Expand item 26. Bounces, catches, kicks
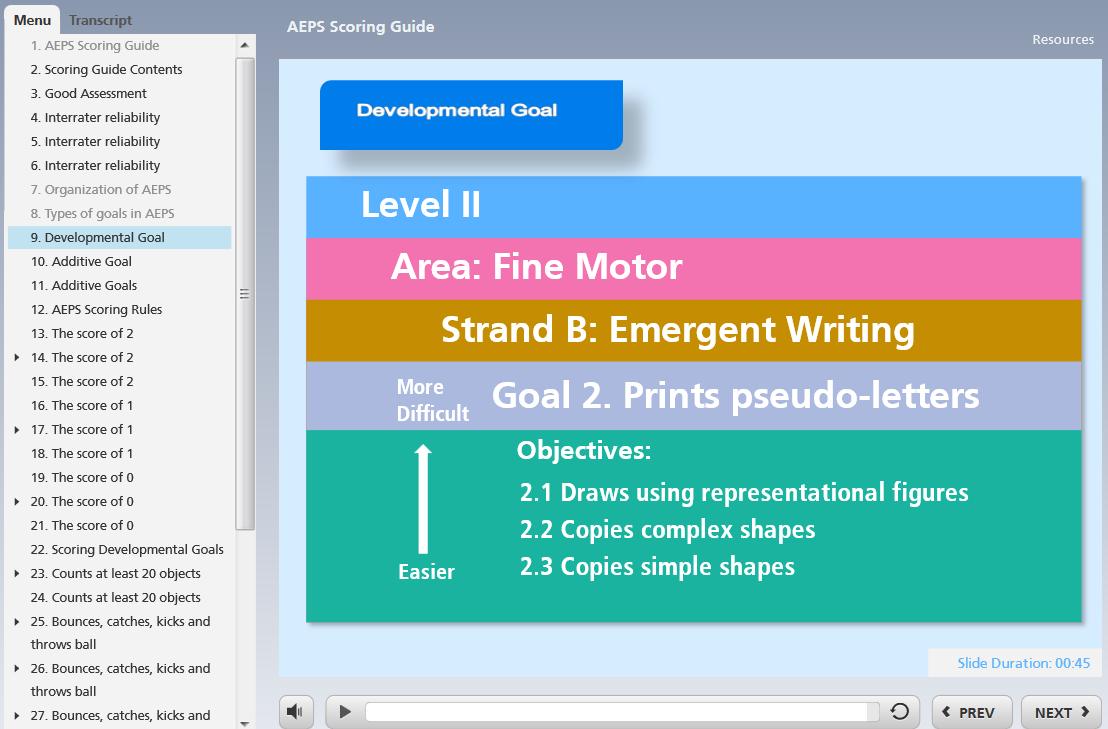 click(x=17, y=668)
